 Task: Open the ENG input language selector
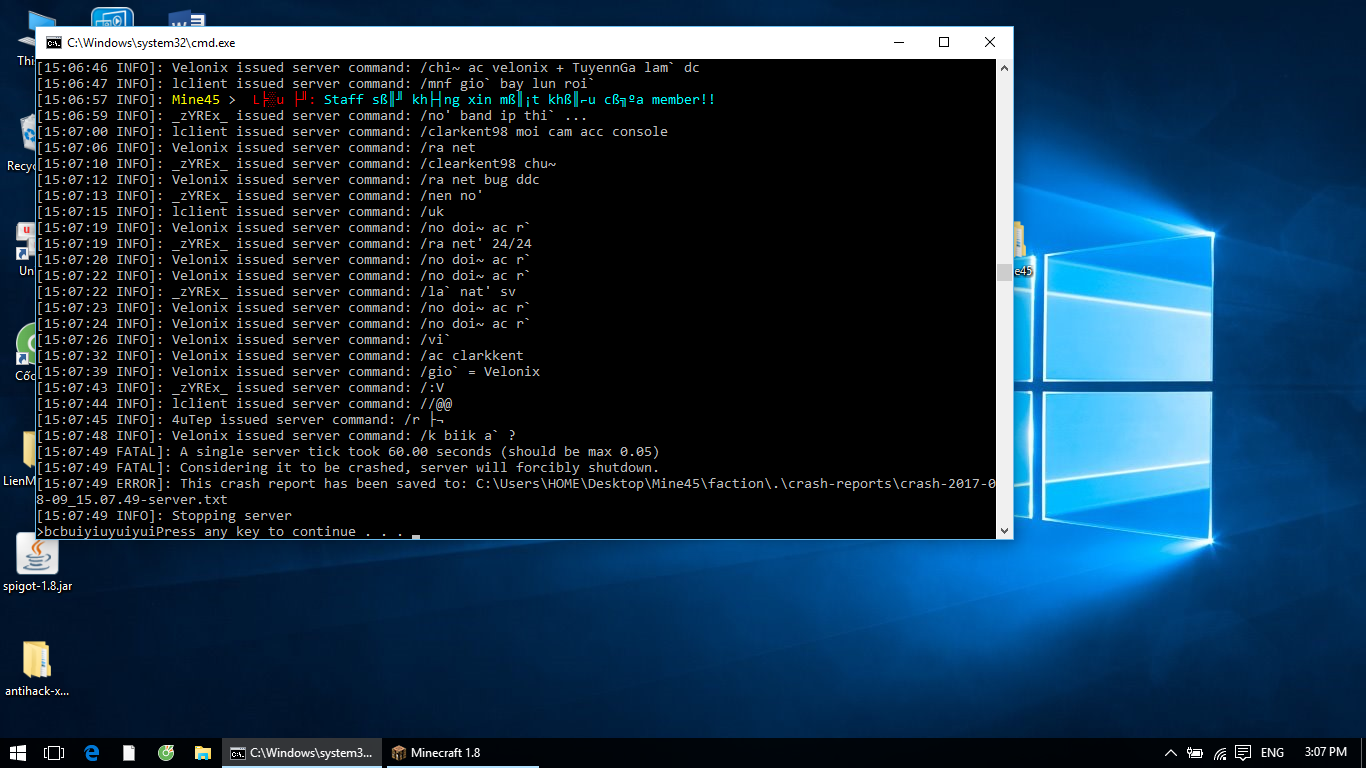pyautogui.click(x=1272, y=753)
